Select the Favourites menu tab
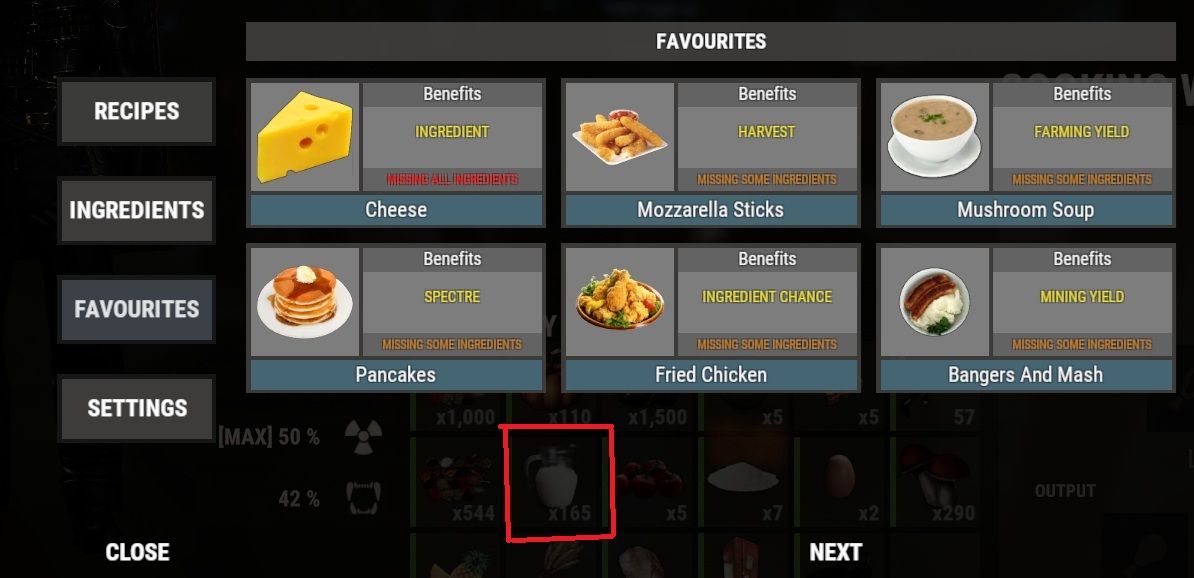The height and width of the screenshot is (578, 1194). click(137, 309)
